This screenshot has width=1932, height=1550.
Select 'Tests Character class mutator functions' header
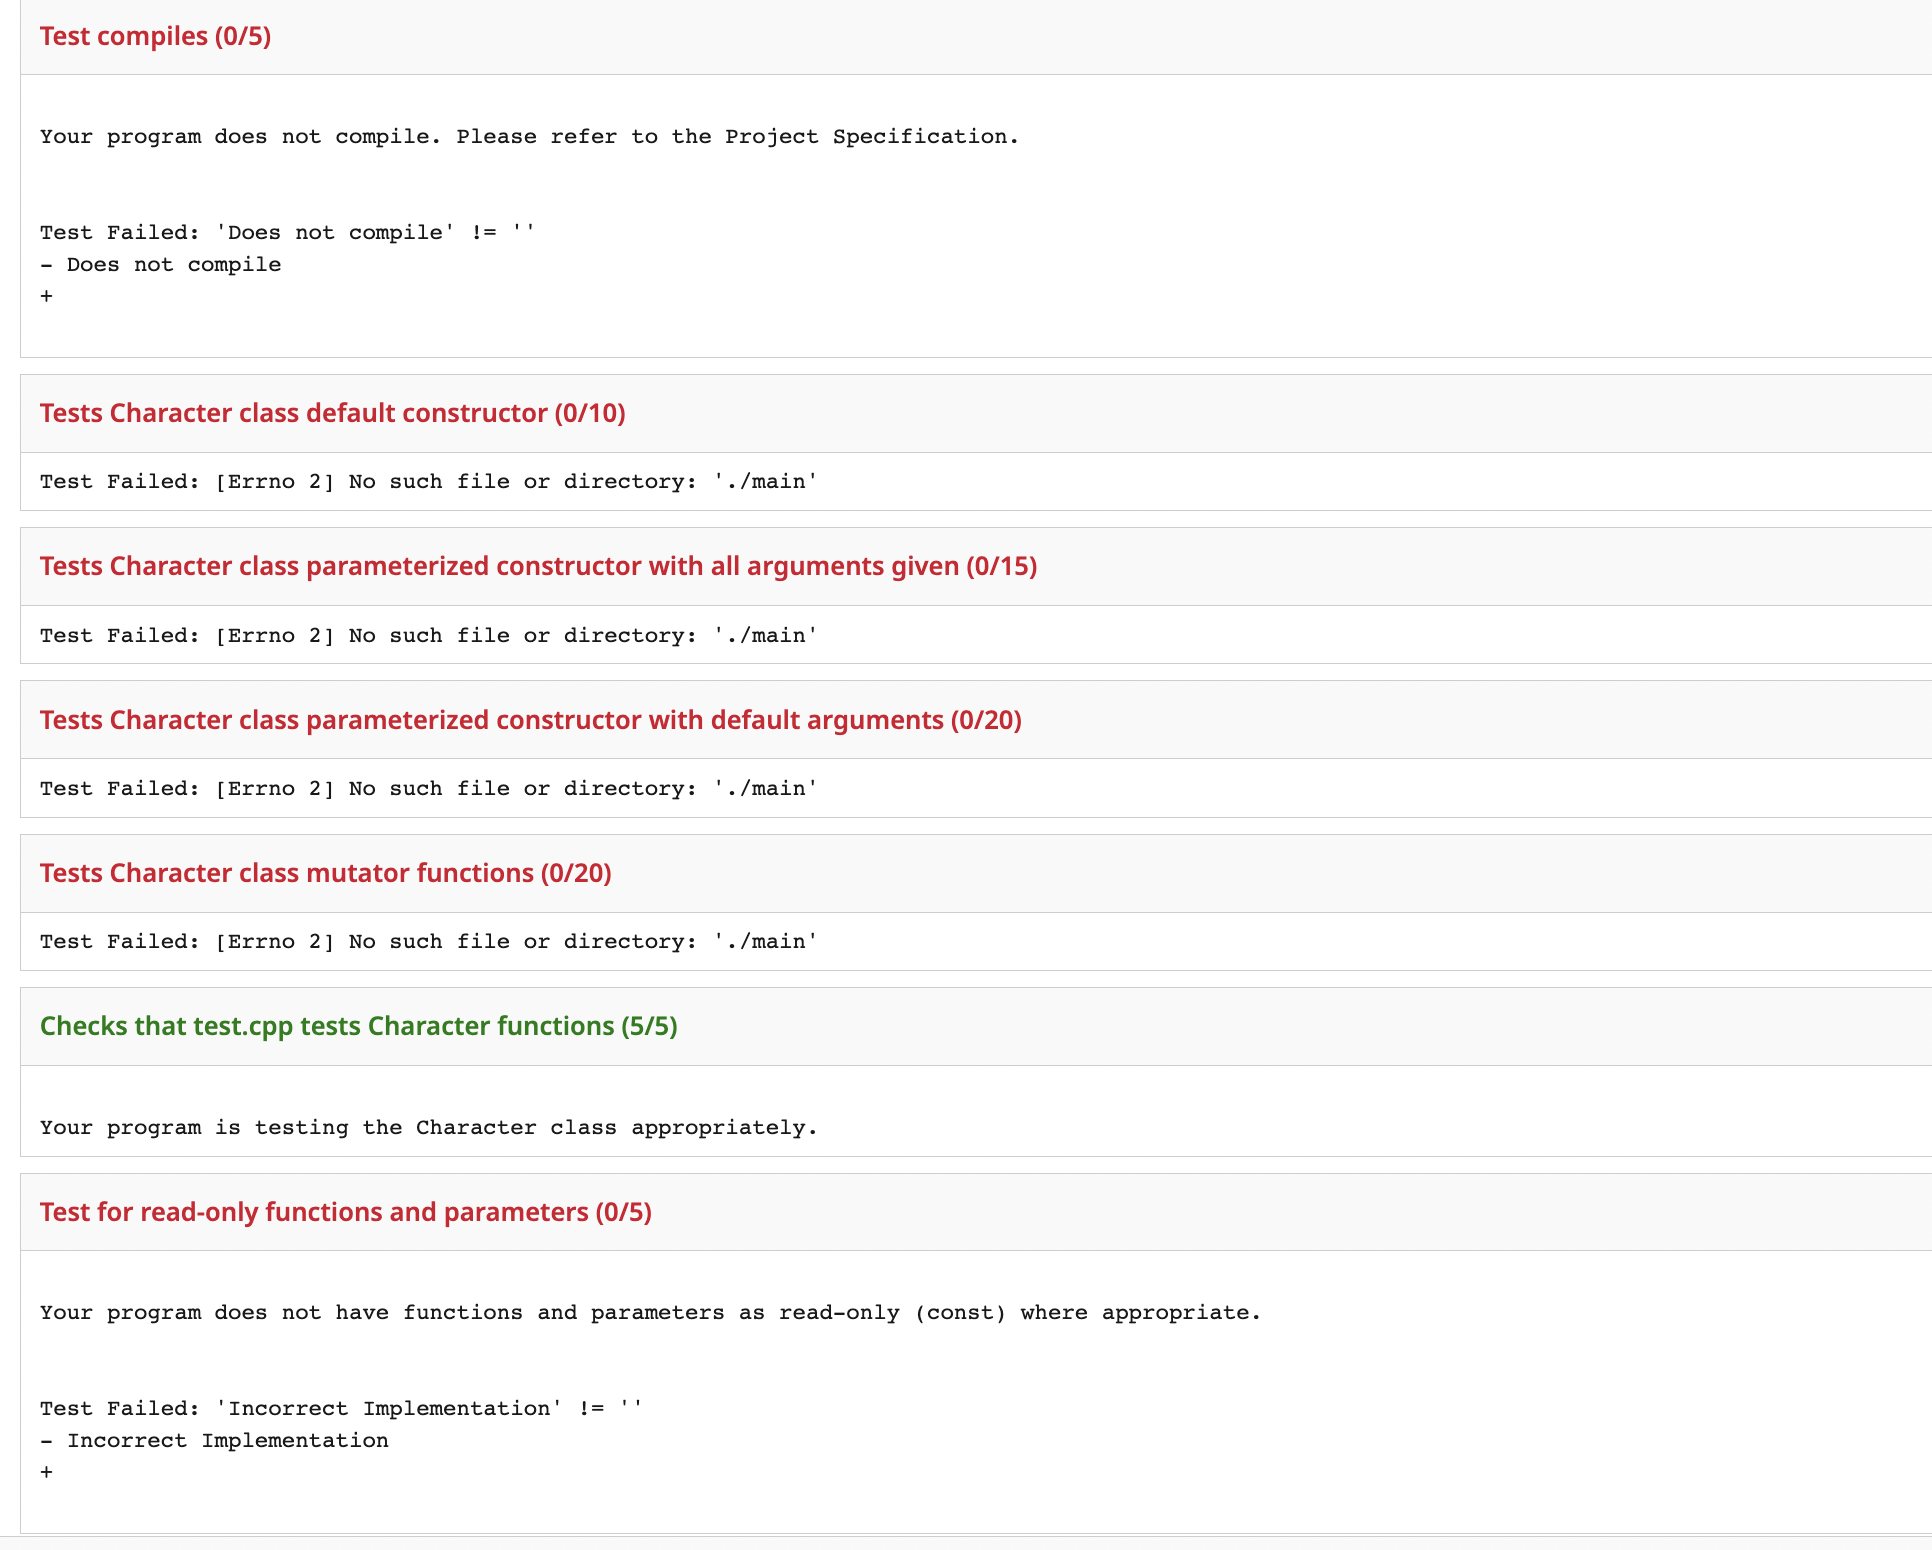pyautogui.click(x=325, y=873)
